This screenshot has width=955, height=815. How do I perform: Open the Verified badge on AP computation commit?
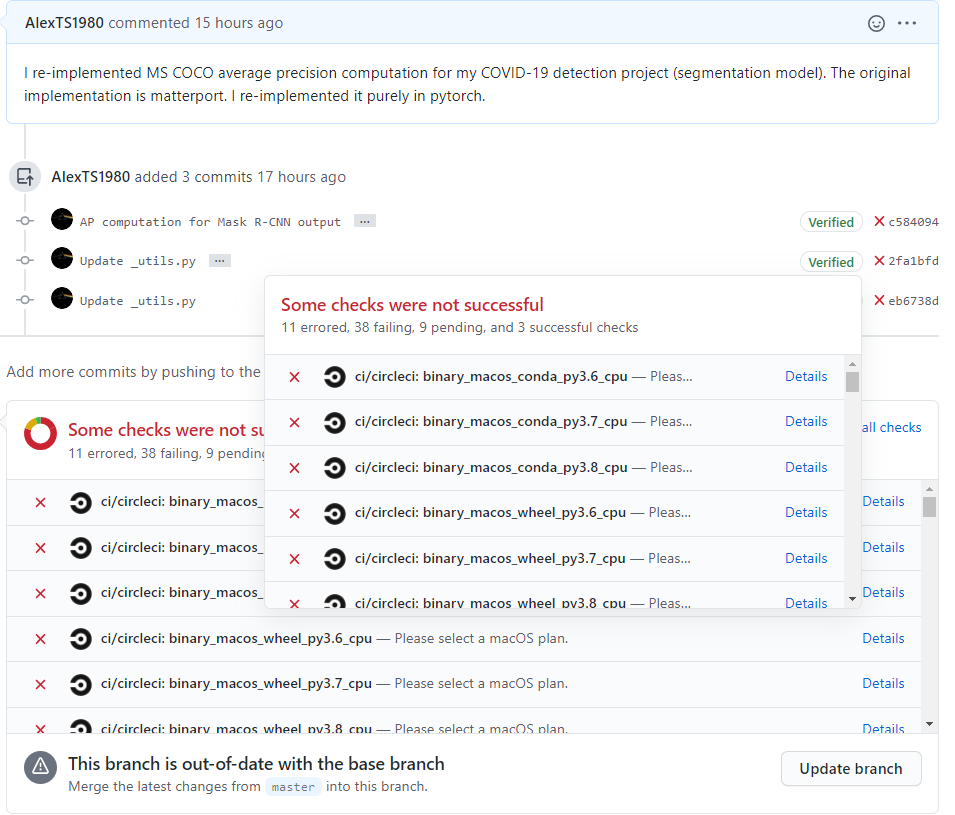(830, 222)
